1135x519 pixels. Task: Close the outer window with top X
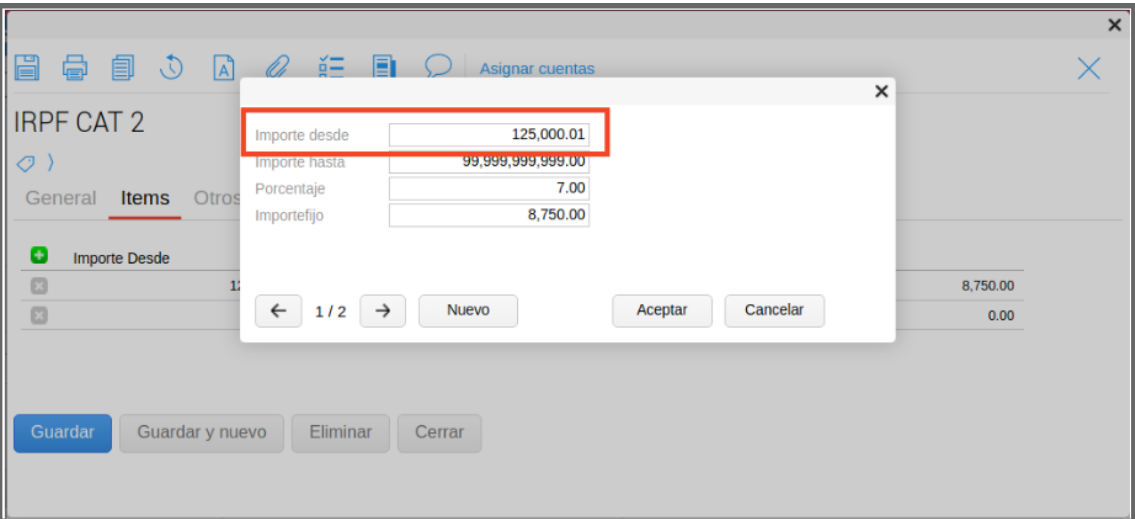click(x=1115, y=25)
